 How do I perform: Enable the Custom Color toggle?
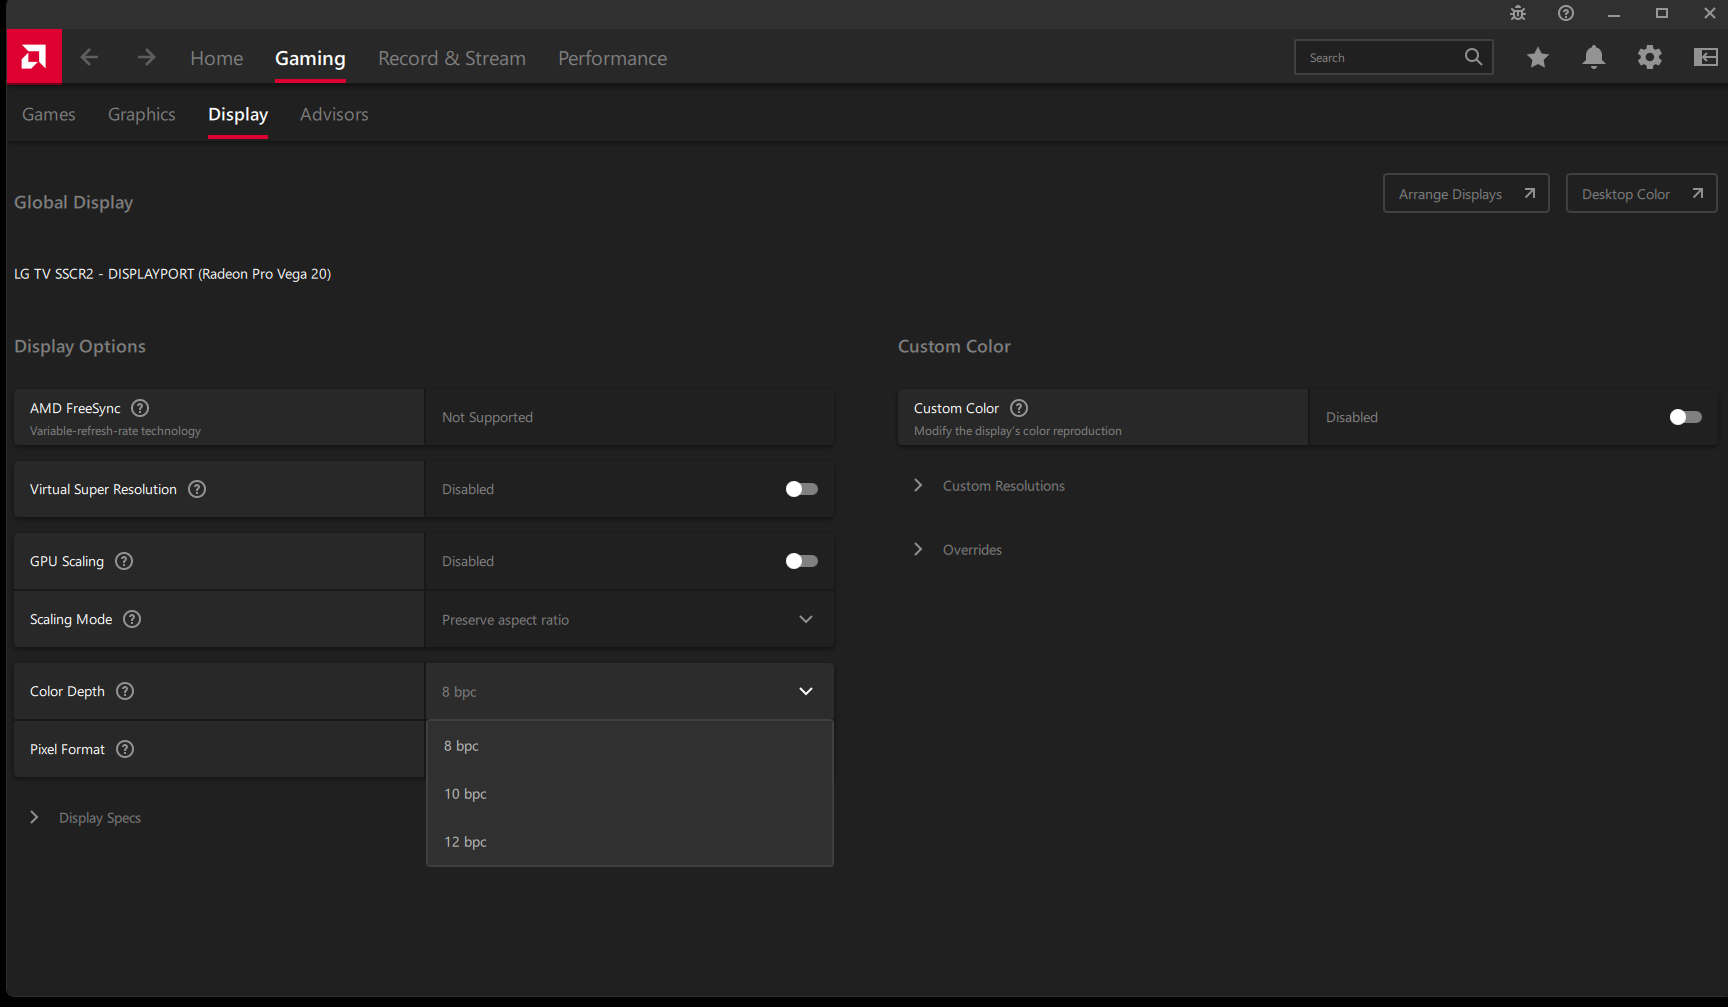1685,417
